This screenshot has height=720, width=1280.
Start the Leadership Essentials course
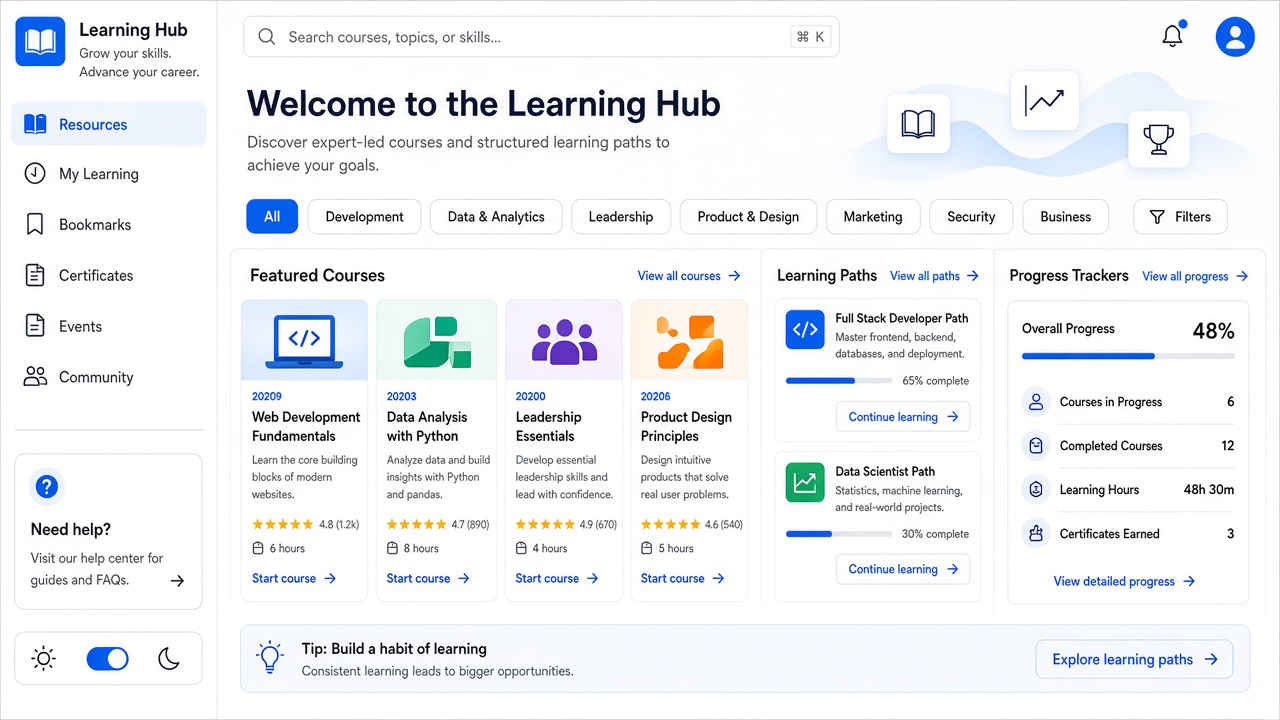pyautogui.click(x=557, y=578)
